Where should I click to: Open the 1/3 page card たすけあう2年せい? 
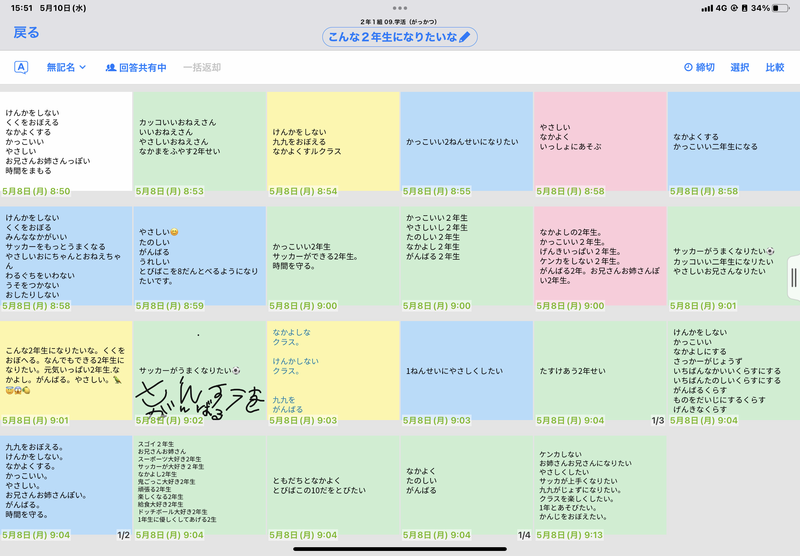(x=599, y=372)
